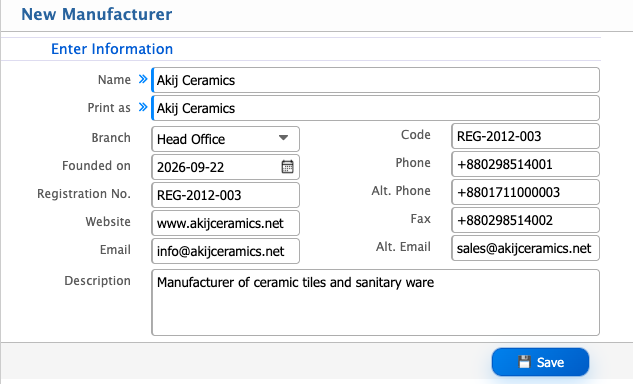Image resolution: width=633 pixels, height=384 pixels.
Task: Click the arrow icon beside Name
Action: click(143, 79)
